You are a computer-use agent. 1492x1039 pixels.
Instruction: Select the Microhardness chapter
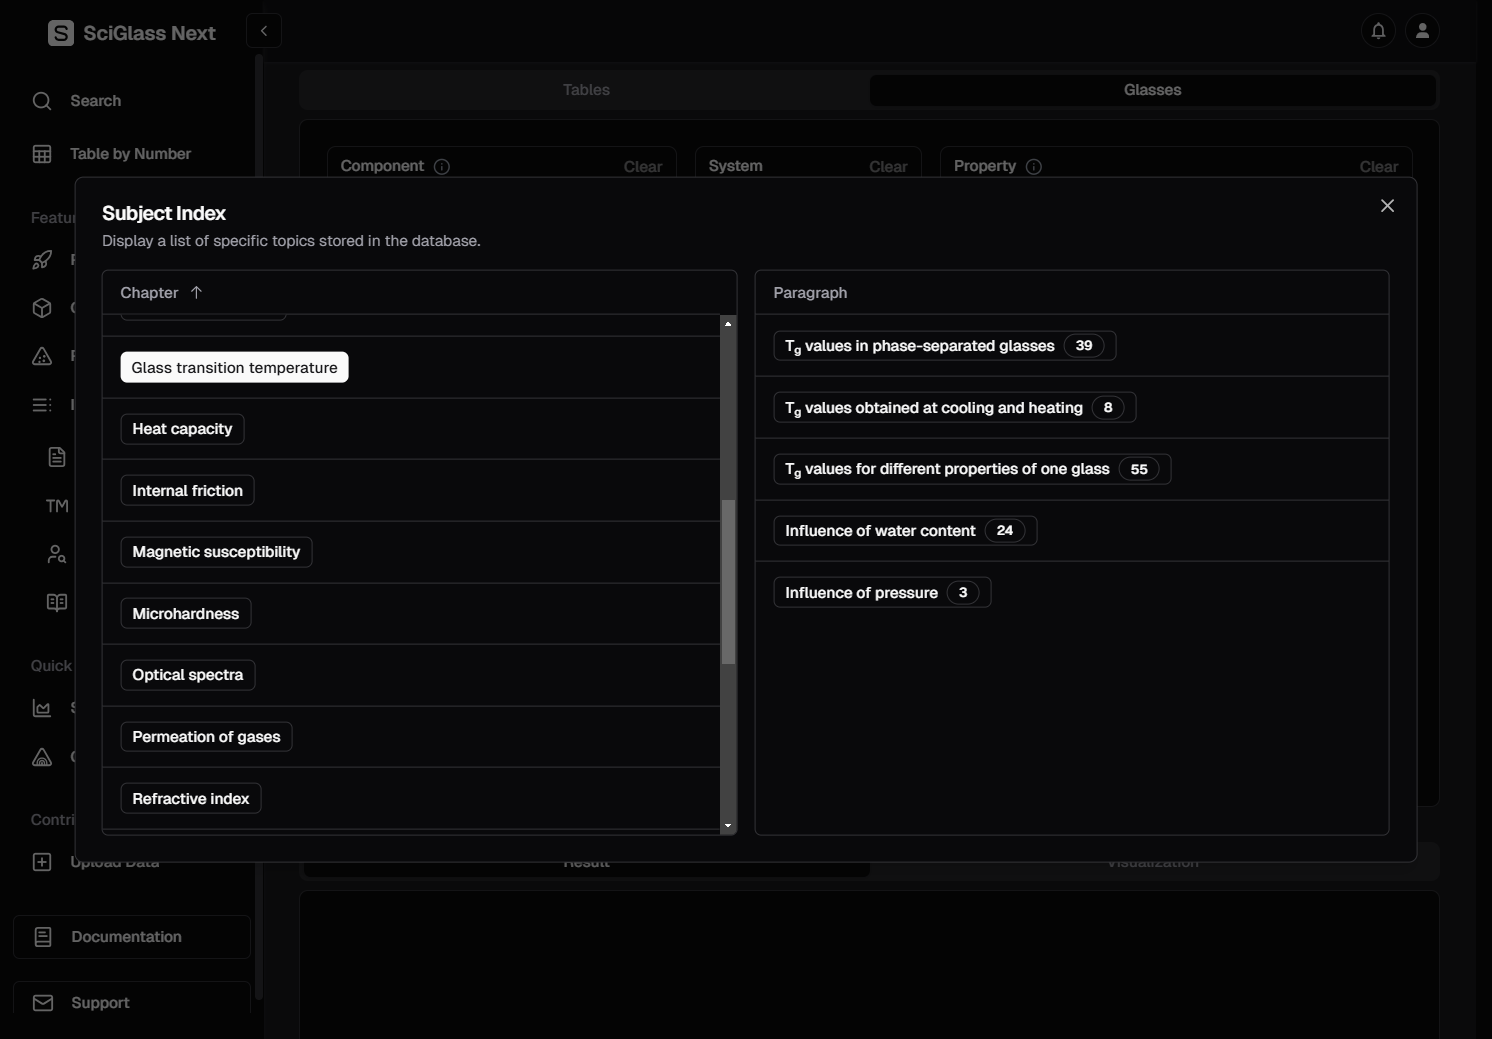(186, 614)
